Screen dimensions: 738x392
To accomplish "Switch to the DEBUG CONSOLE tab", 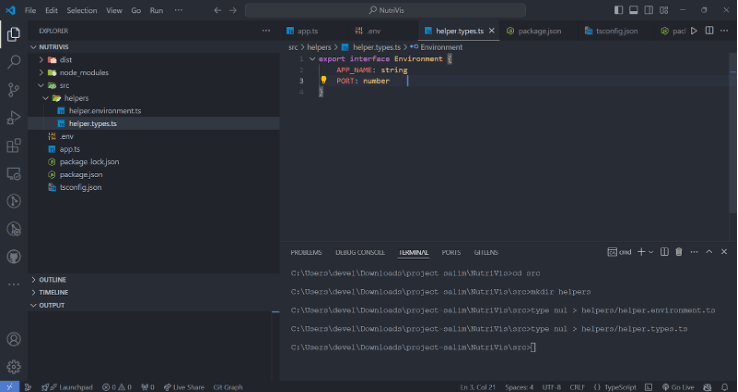I will (x=360, y=252).
